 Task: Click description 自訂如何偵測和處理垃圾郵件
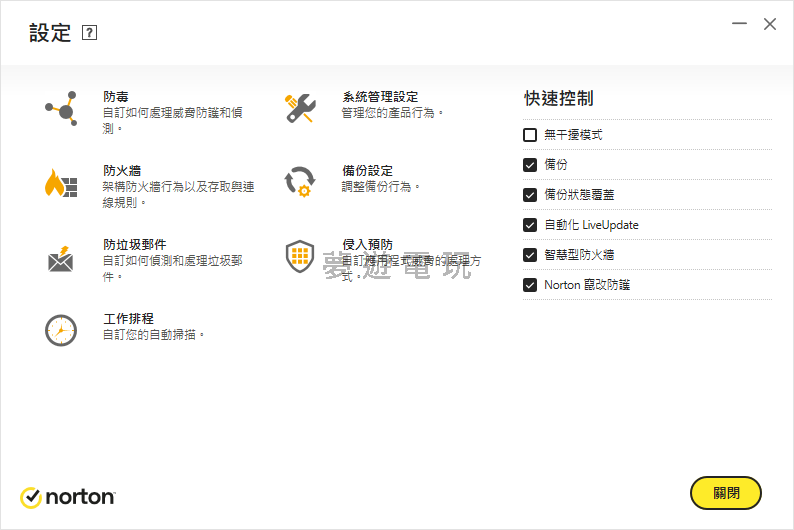pyautogui.click(x=173, y=268)
